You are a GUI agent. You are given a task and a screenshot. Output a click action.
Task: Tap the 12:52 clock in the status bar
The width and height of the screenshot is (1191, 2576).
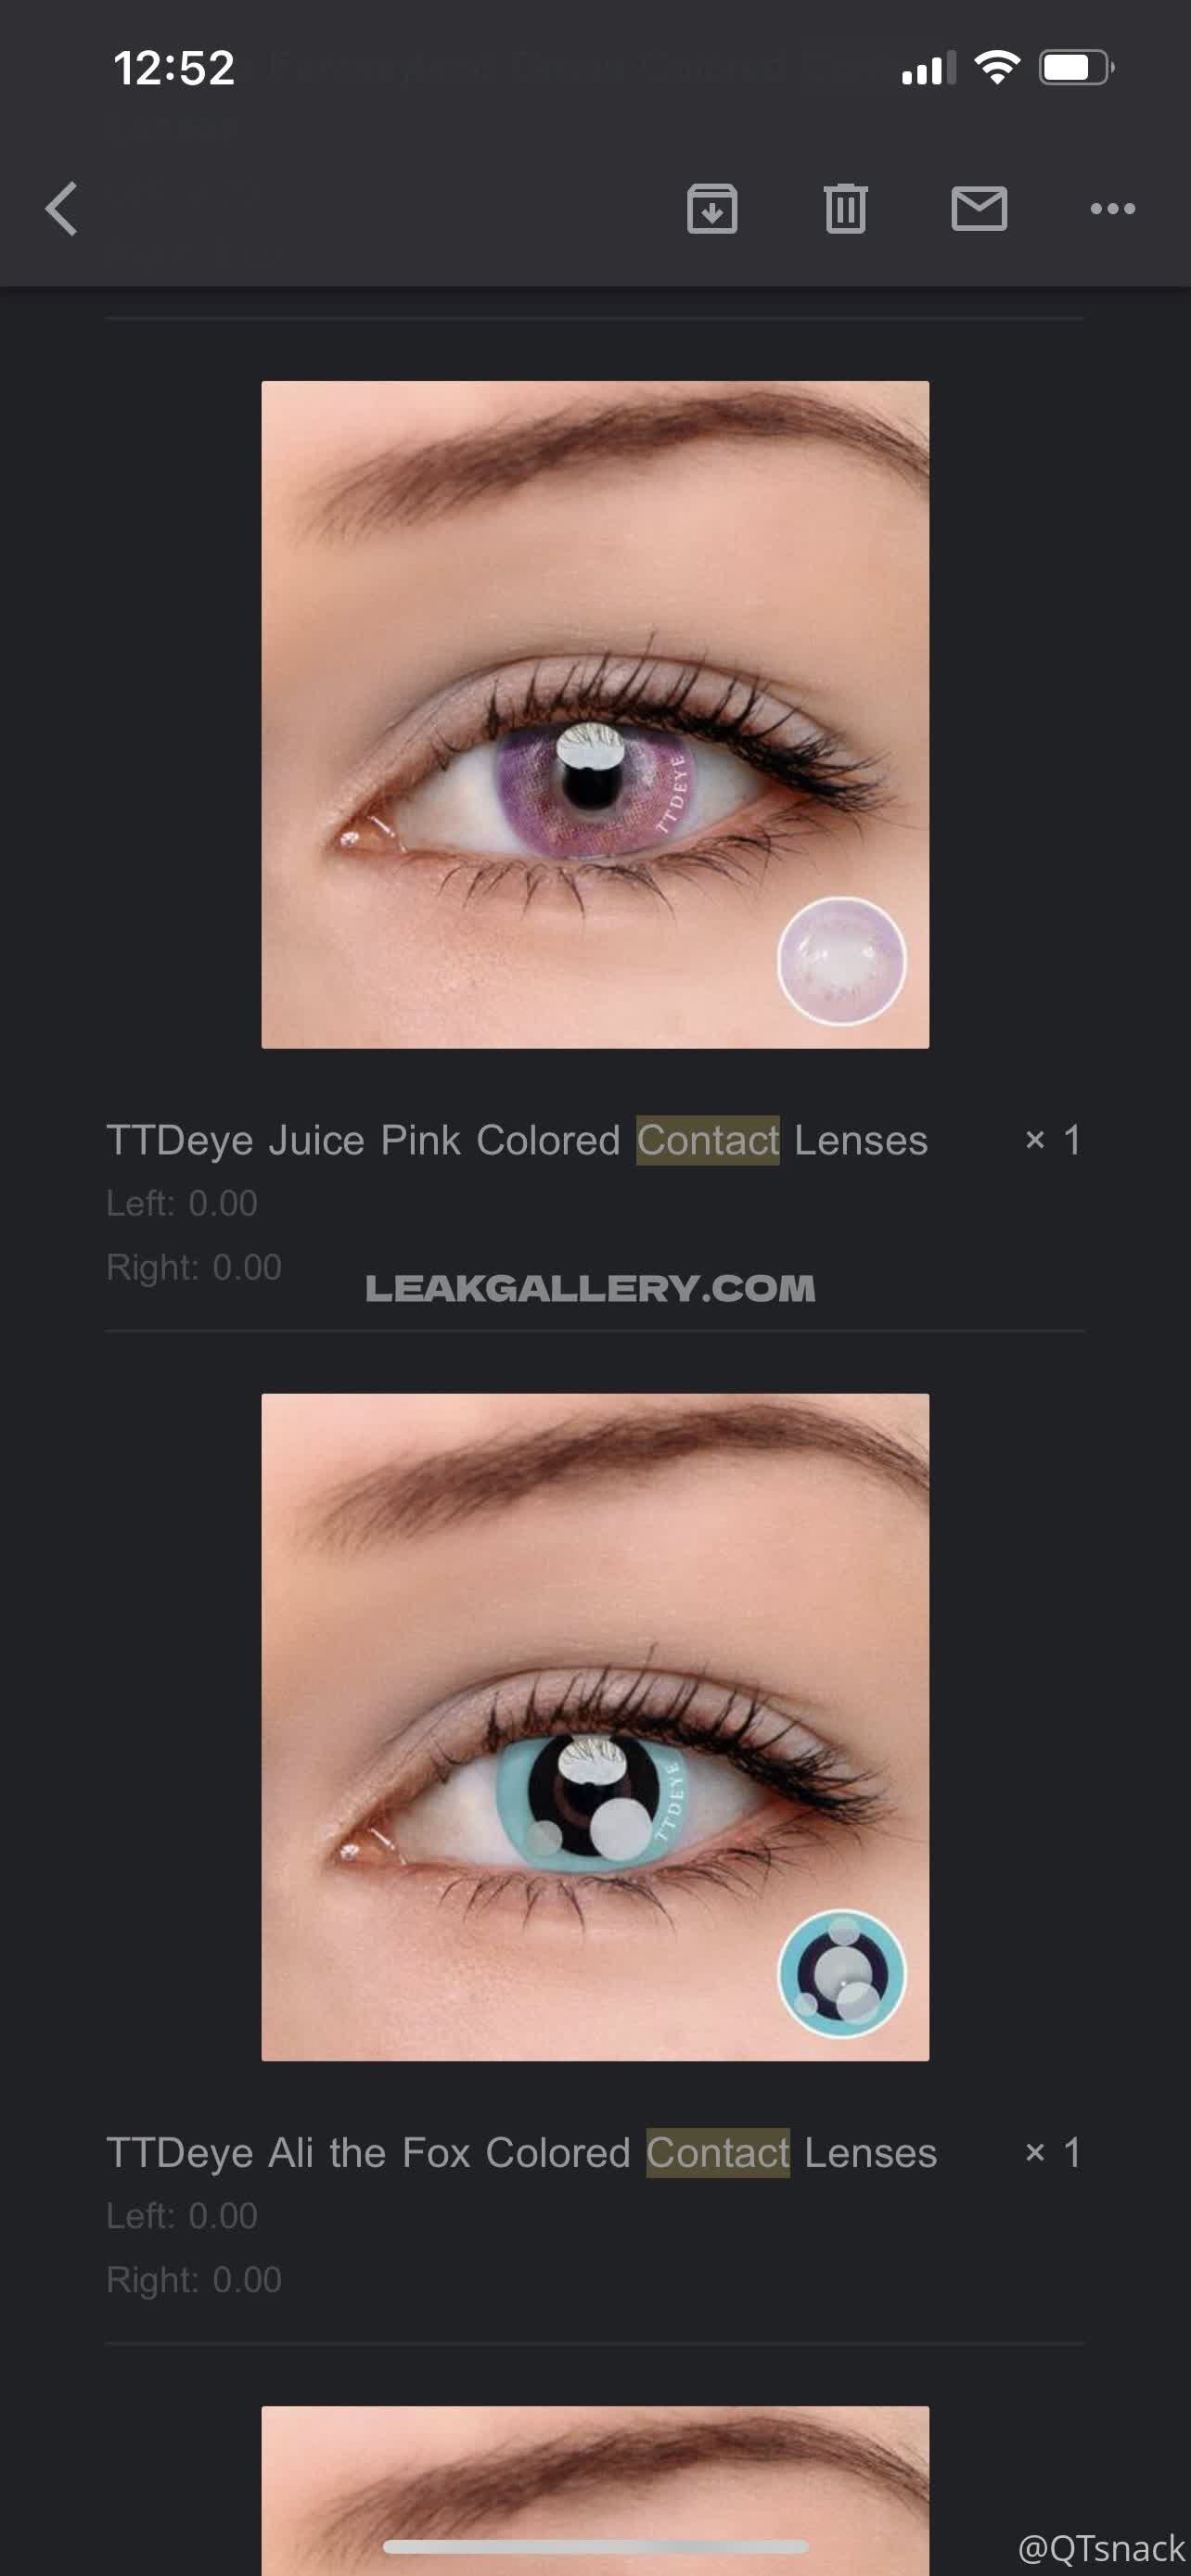174,69
